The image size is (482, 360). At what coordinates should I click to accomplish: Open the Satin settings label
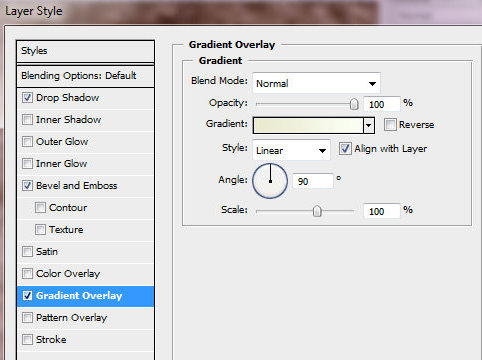[x=47, y=252]
